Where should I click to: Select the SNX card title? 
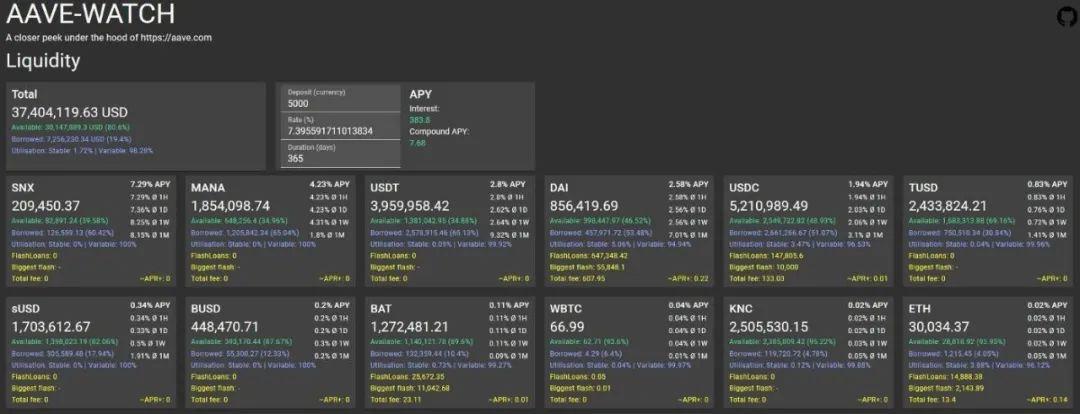pos(23,188)
